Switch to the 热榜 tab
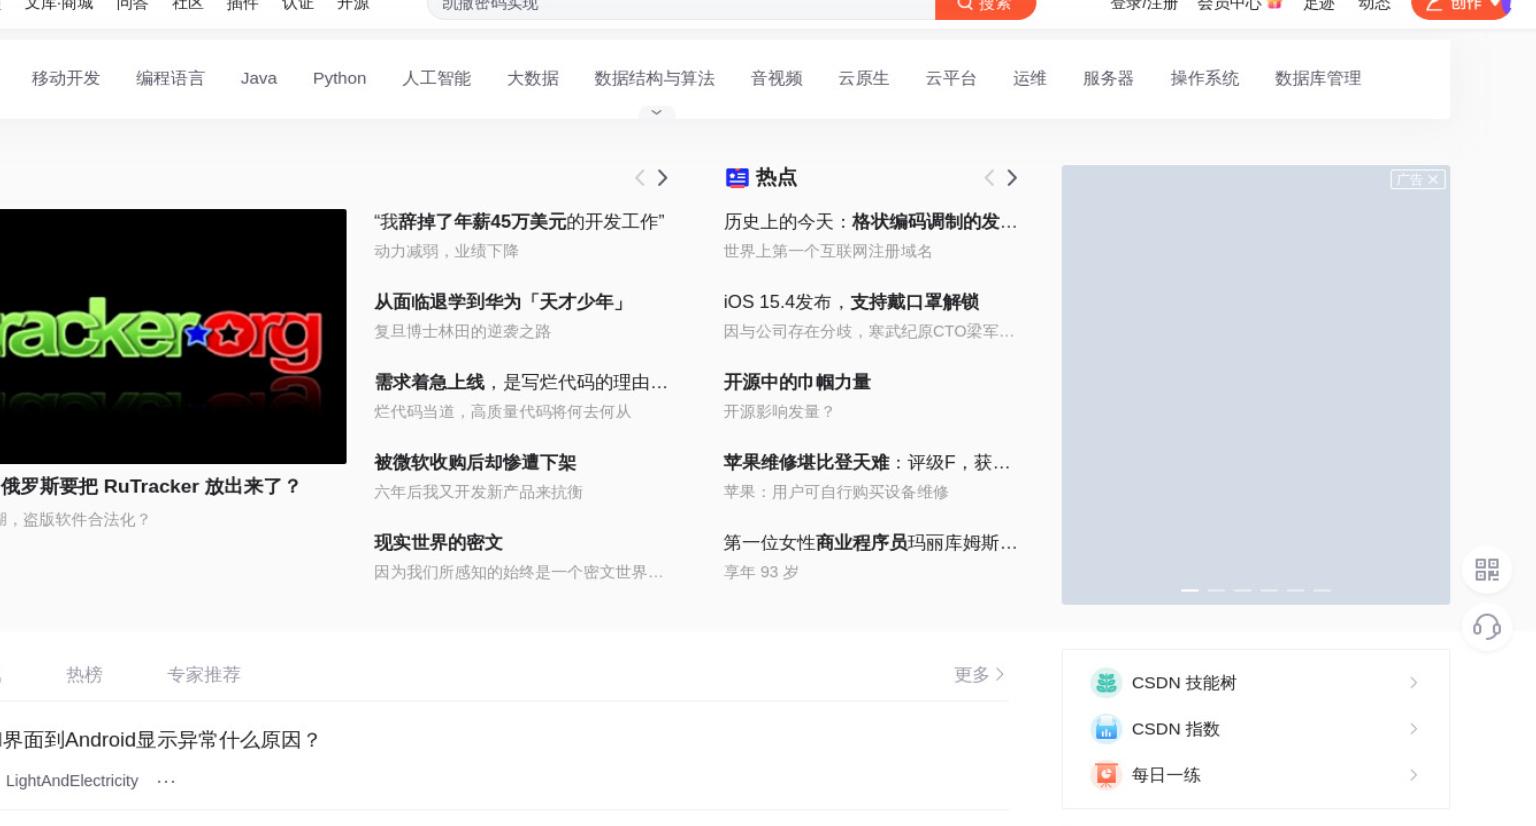Image resolution: width=1536 pixels, height=826 pixels. (84, 675)
